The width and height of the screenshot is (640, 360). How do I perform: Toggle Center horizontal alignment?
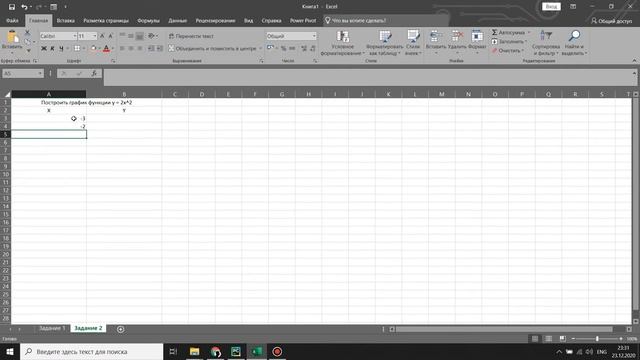coord(131,49)
